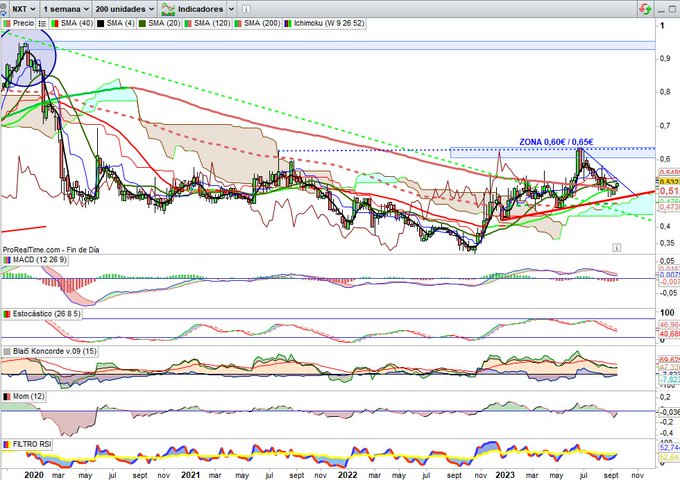
Task: Open SMA (4) indicator settings
Action: coord(116,23)
